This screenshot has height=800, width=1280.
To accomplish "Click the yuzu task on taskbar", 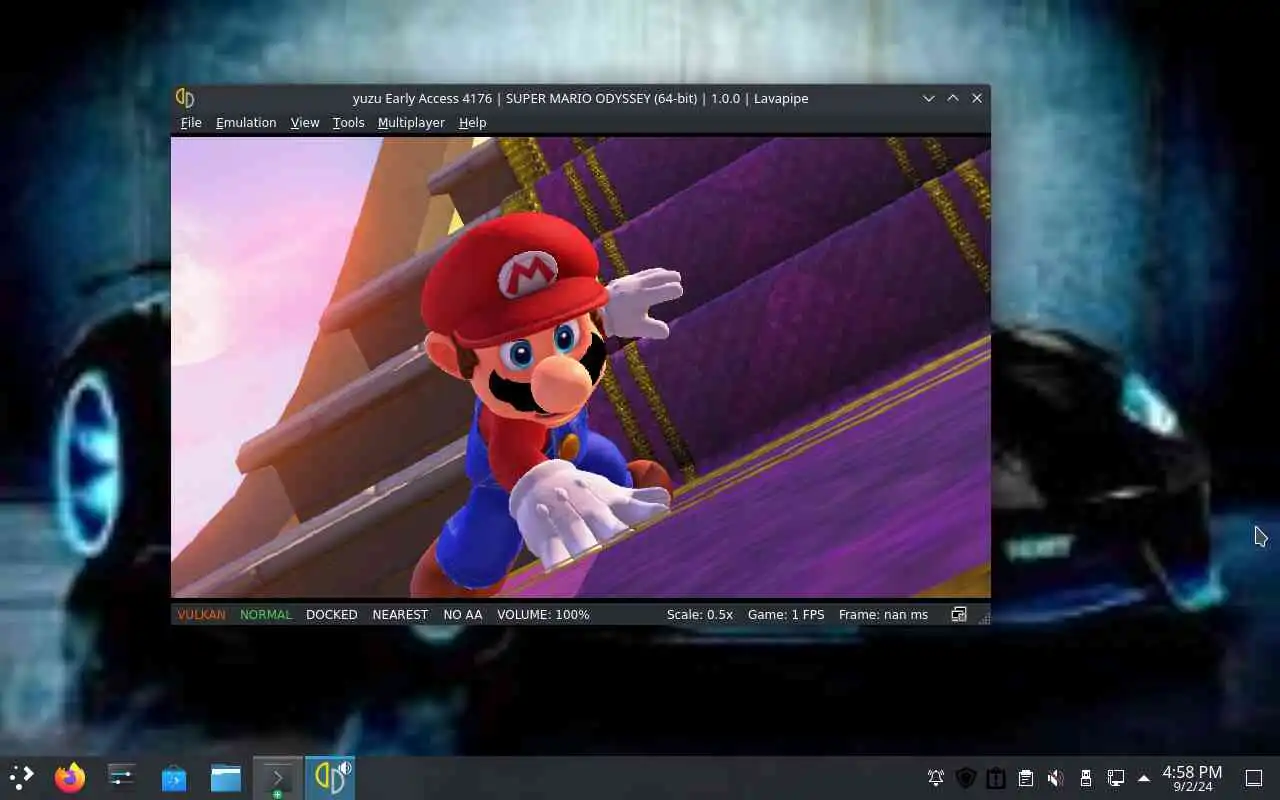I will click(x=330, y=777).
